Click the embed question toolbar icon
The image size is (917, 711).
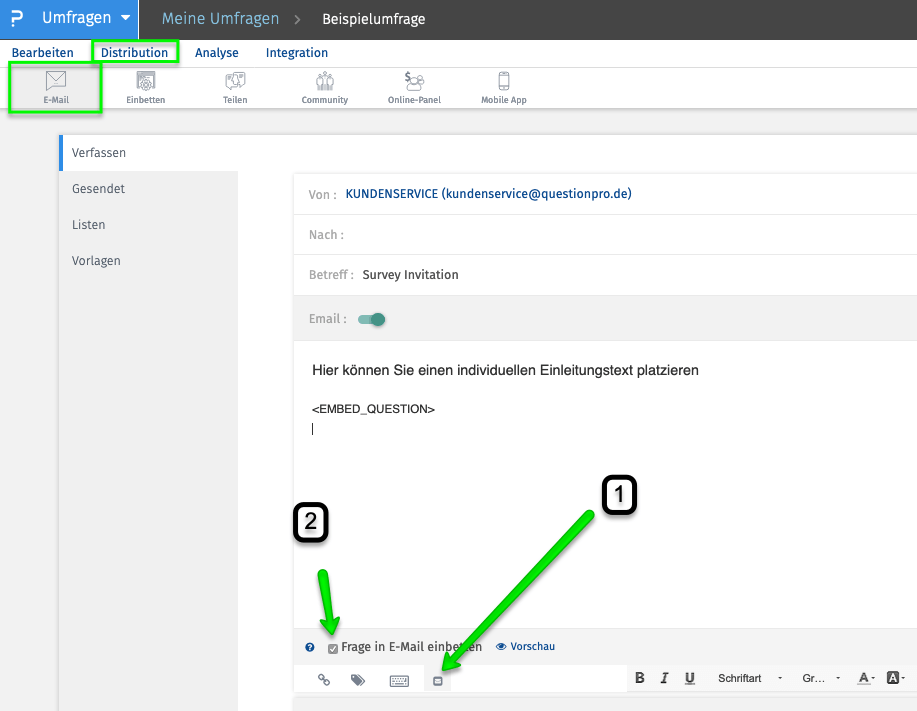pyautogui.click(x=437, y=681)
